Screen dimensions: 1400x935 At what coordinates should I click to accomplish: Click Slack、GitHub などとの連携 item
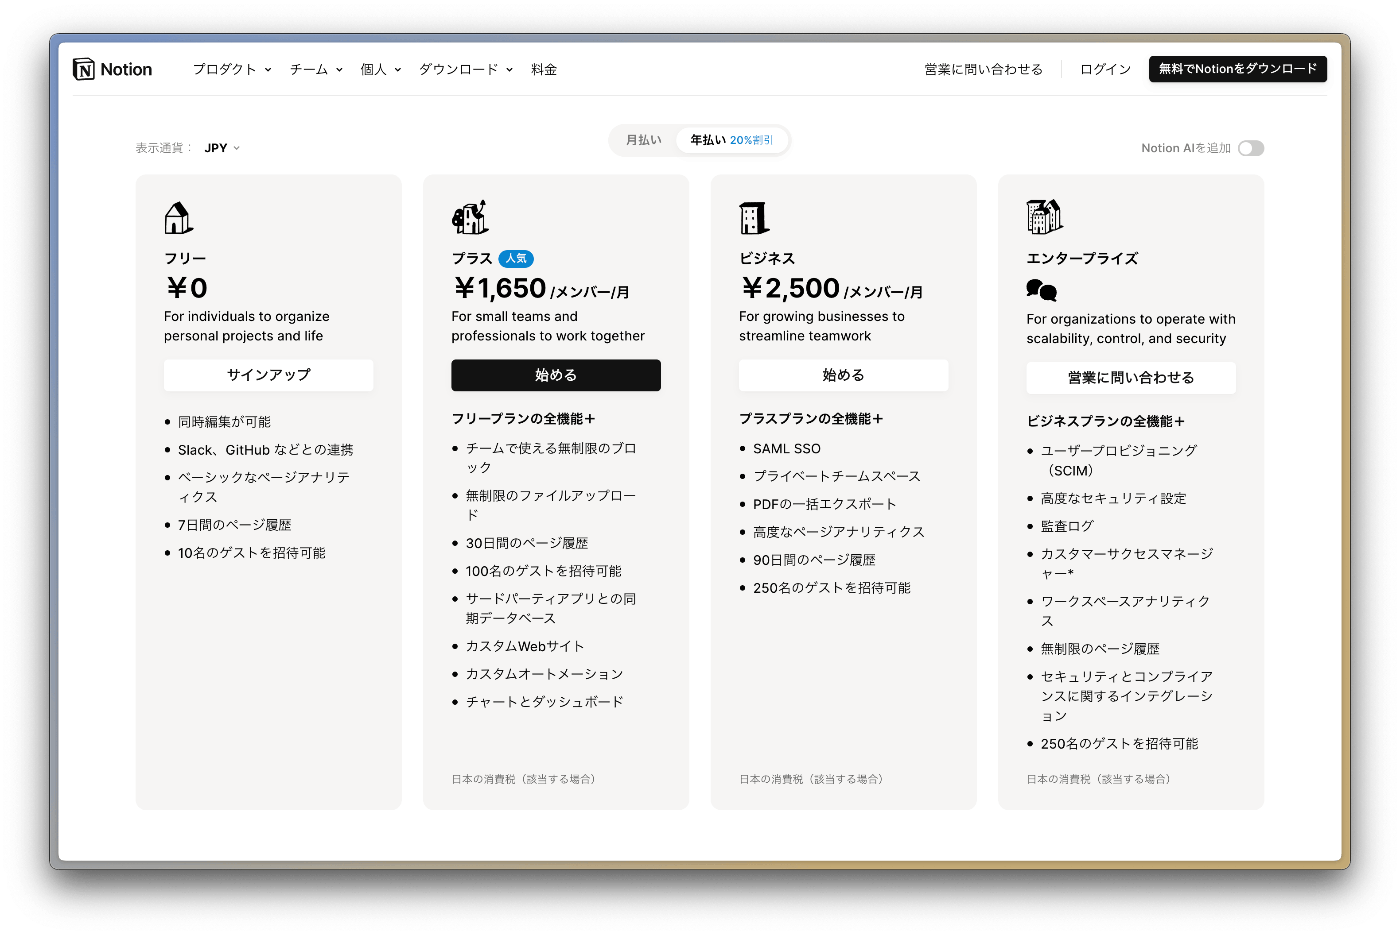click(266, 450)
